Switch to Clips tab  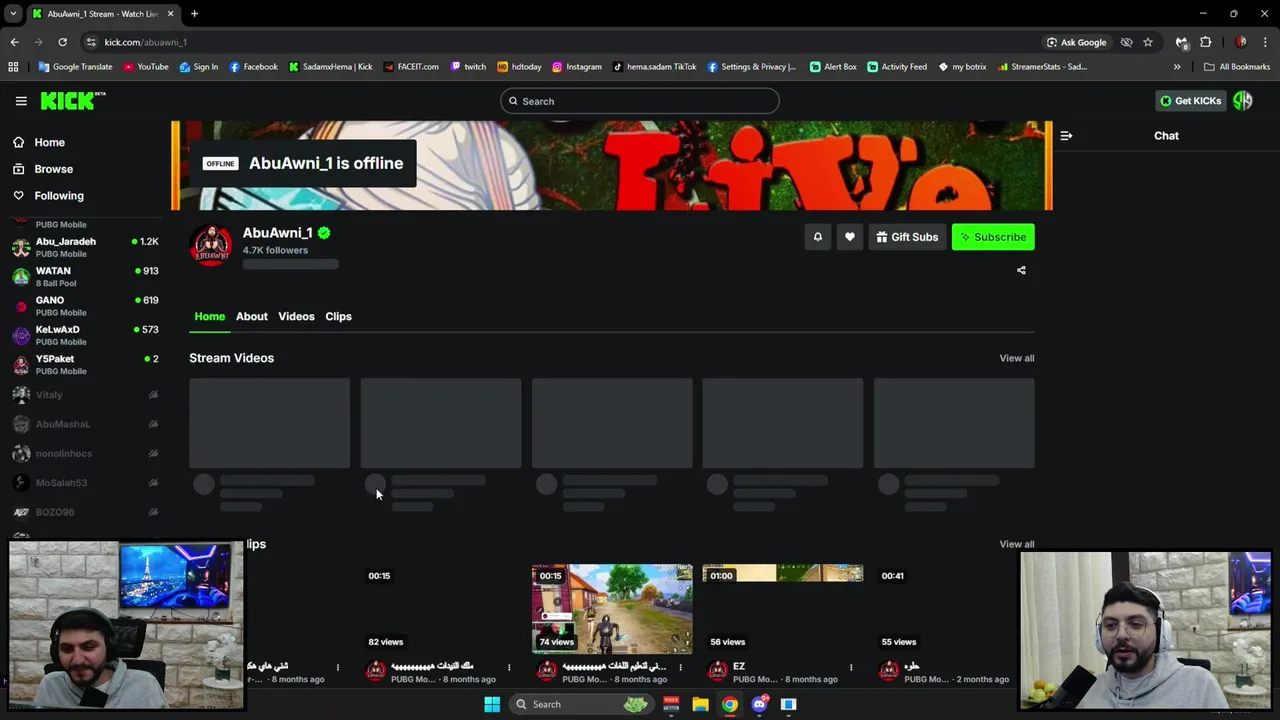(338, 316)
